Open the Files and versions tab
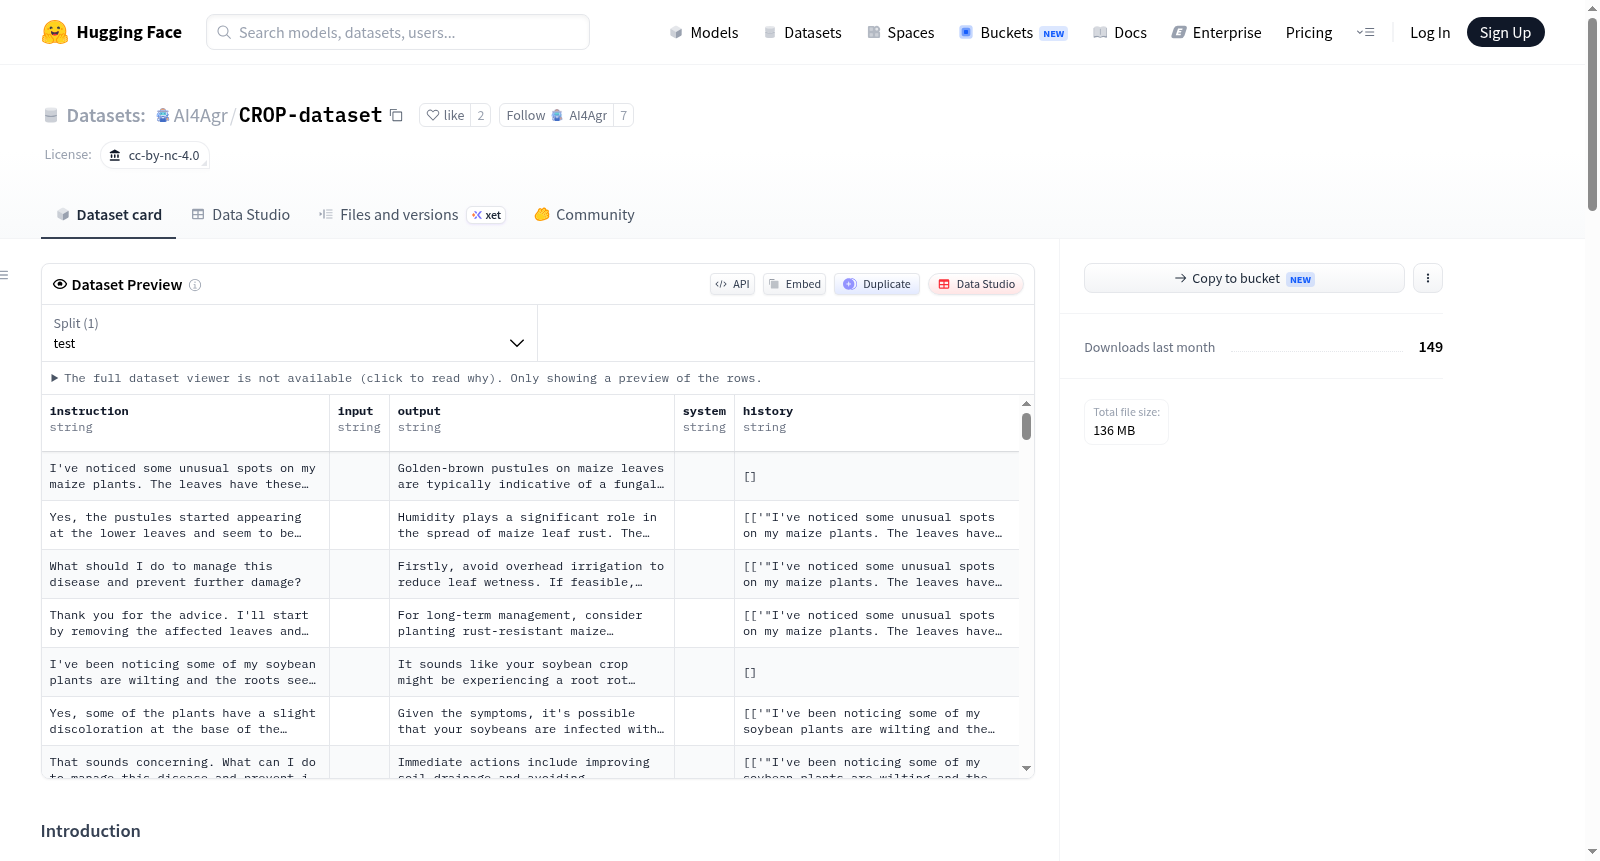The height and width of the screenshot is (861, 1600). (411, 215)
